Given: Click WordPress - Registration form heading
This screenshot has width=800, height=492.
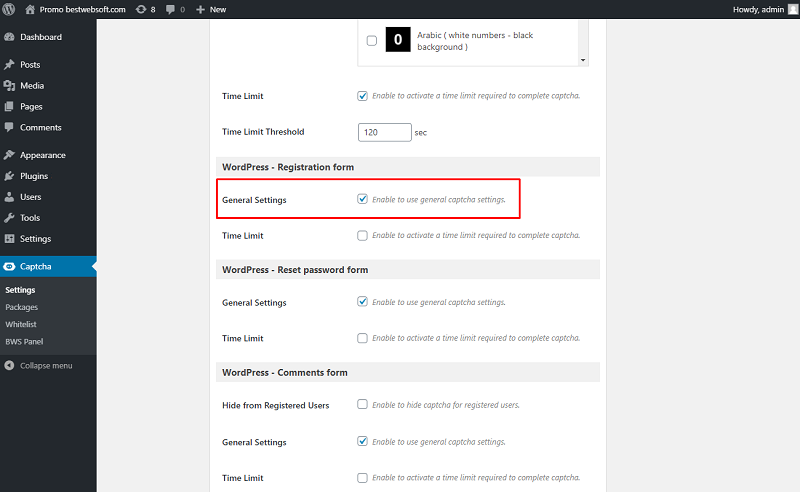Looking at the screenshot, I should click(x=288, y=167).
